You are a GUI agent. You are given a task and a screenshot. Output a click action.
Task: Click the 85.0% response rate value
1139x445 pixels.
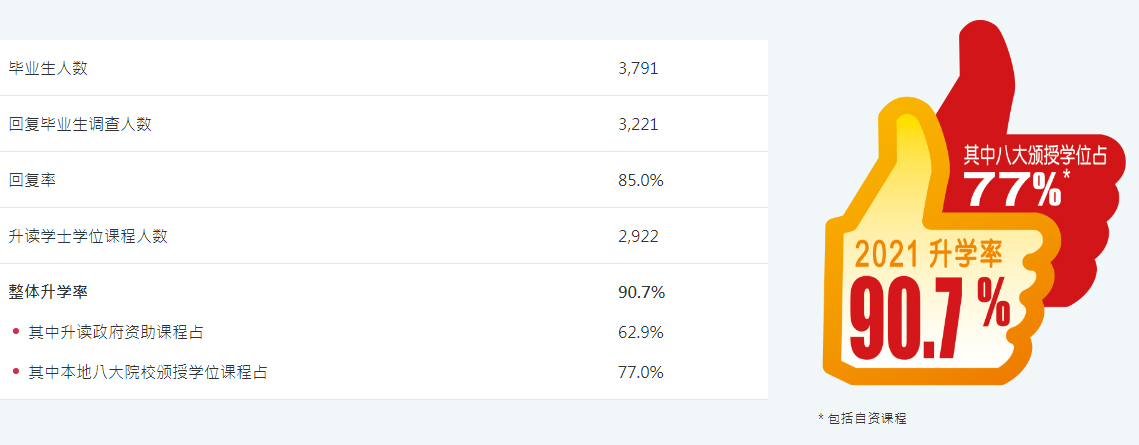641,180
